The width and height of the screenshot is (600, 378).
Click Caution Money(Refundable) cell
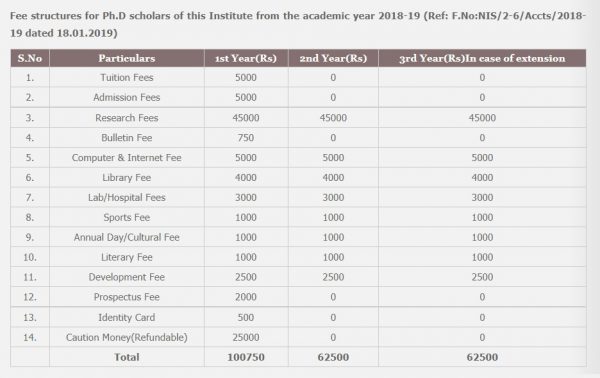[x=127, y=337]
